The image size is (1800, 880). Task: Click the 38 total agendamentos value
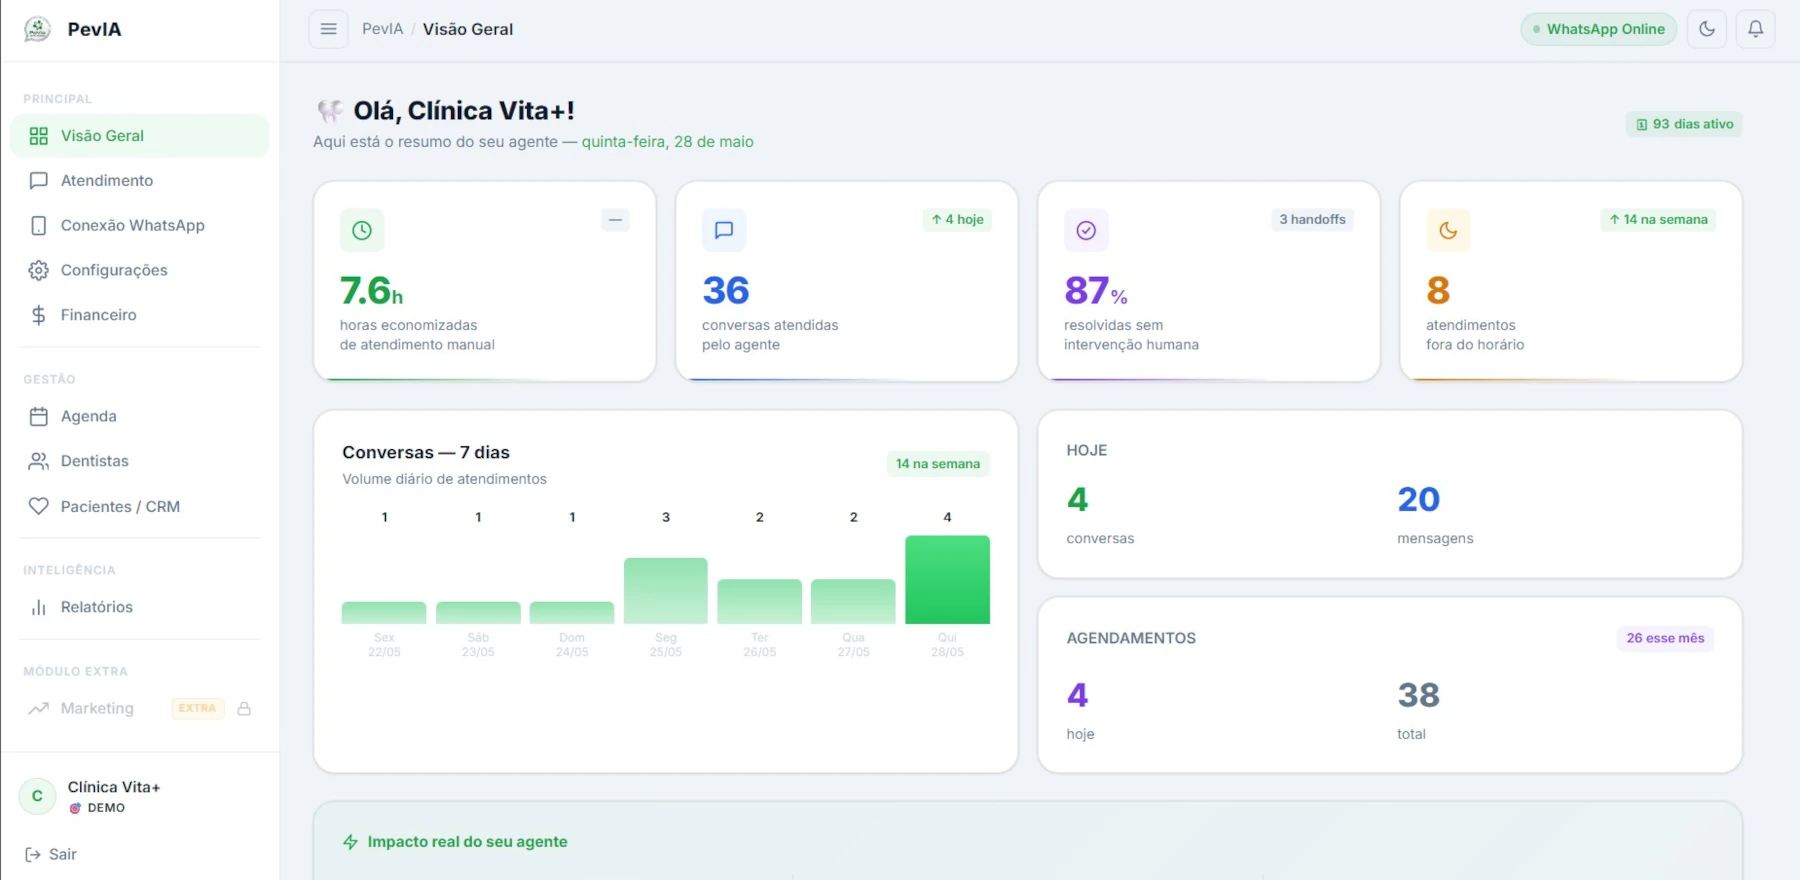pyautogui.click(x=1418, y=695)
